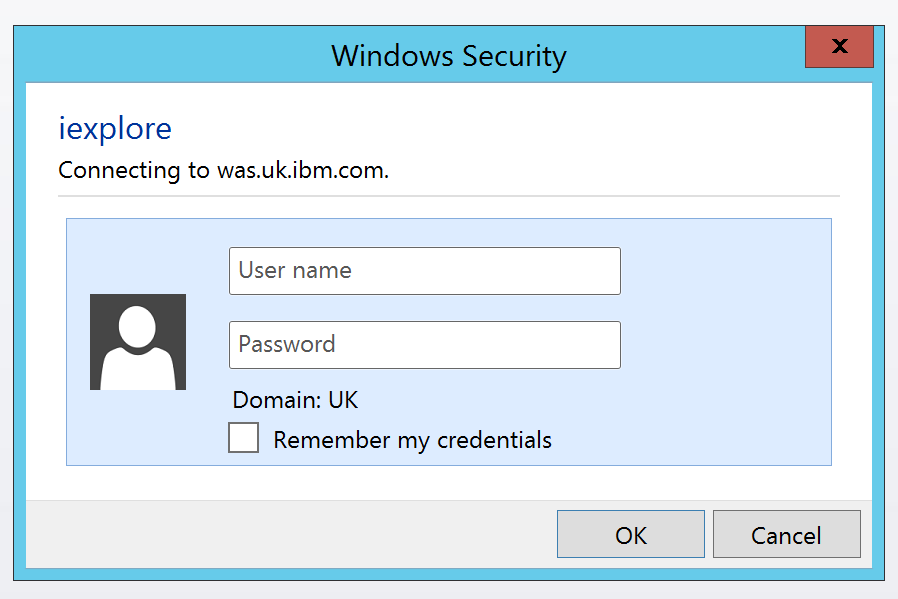This screenshot has width=898, height=599.
Task: Click the Connecting to was.uk.ibm.com message
Action: coord(224,171)
